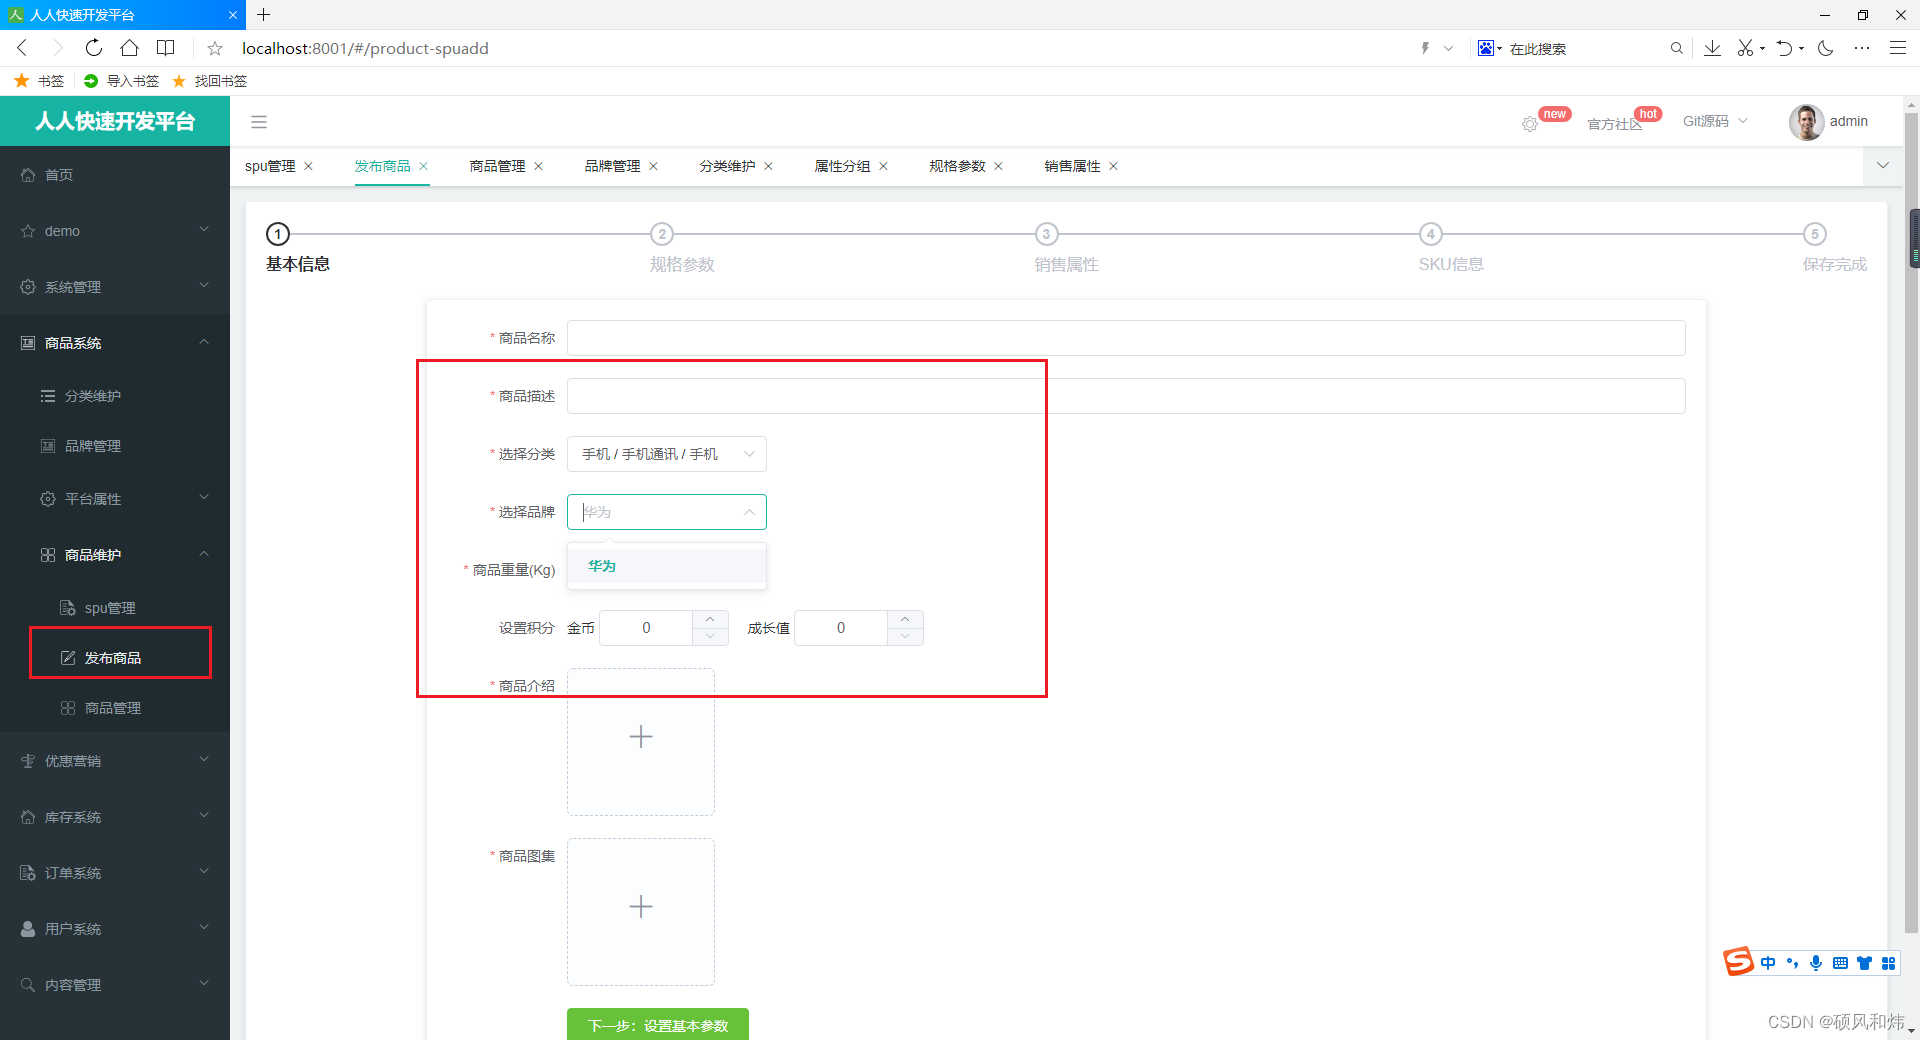Image resolution: width=1920 pixels, height=1040 pixels.
Task: Open spu管理 in the sidebar
Action: coord(115,608)
